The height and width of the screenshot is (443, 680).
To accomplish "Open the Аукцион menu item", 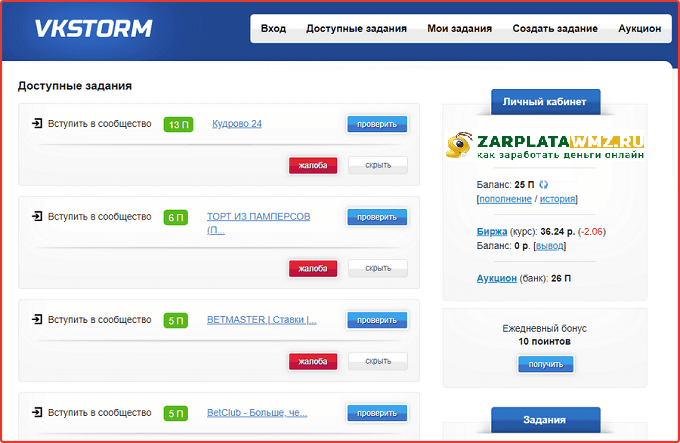I will click(640, 29).
